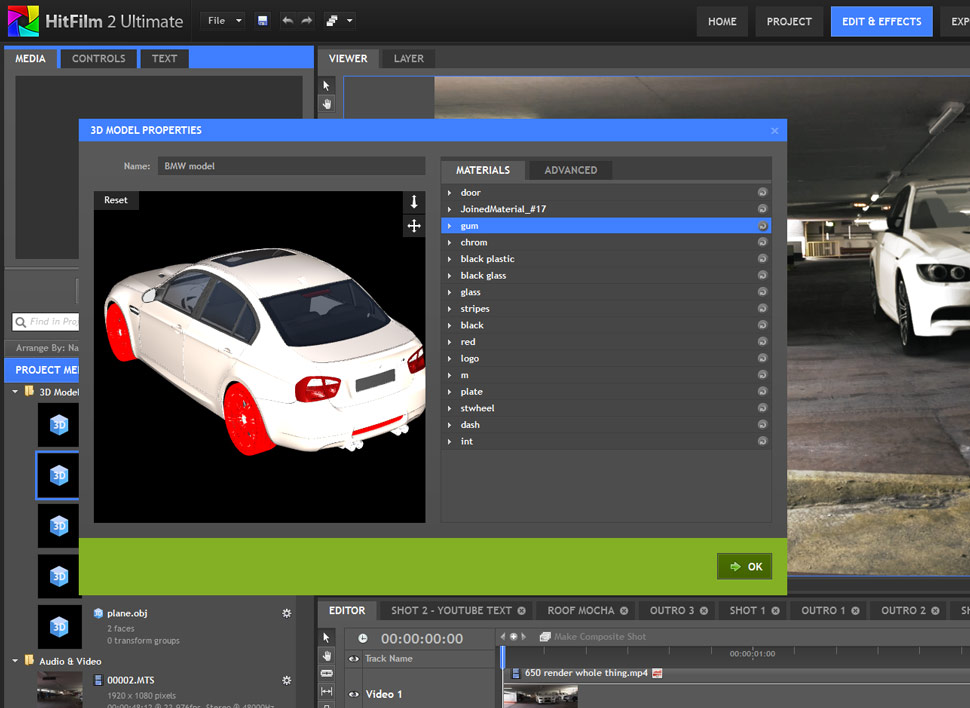Reset the model preview view
Image resolution: width=970 pixels, height=708 pixels.
click(x=116, y=200)
